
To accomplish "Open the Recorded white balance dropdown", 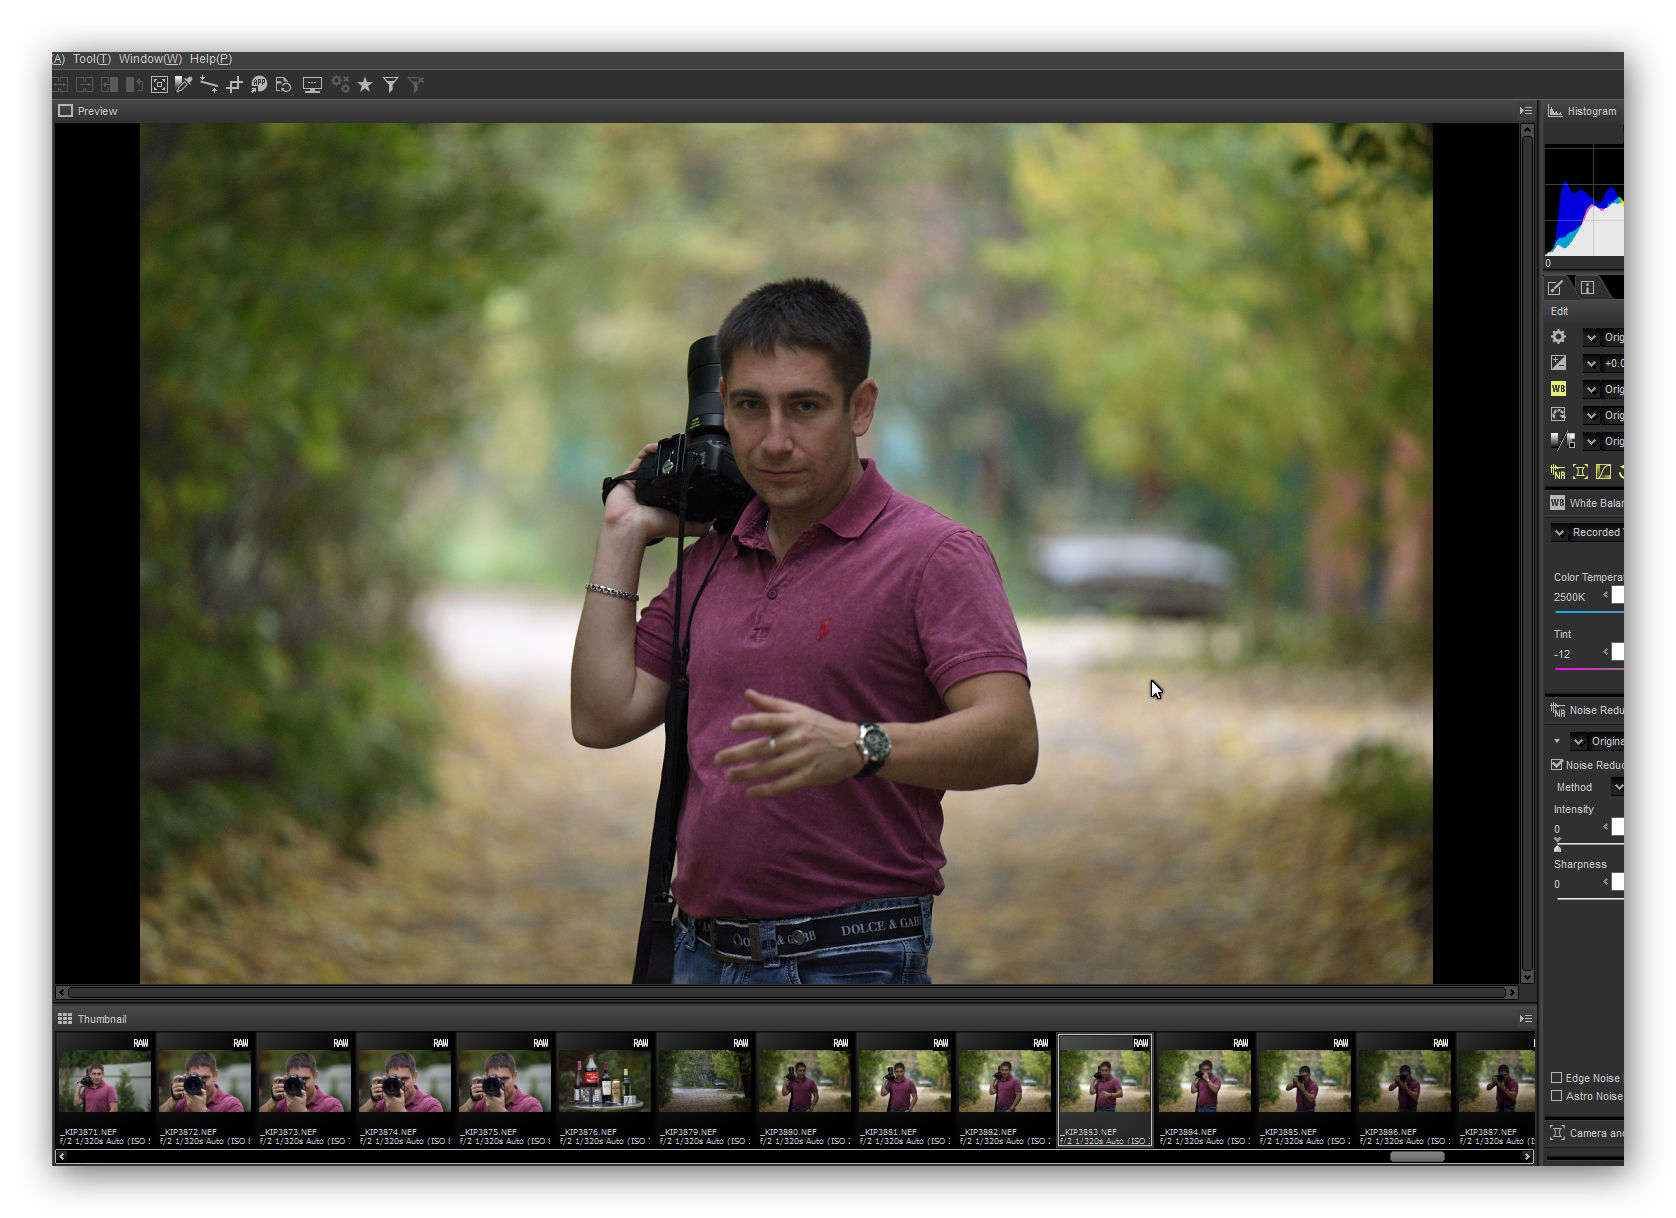I will pos(1560,533).
